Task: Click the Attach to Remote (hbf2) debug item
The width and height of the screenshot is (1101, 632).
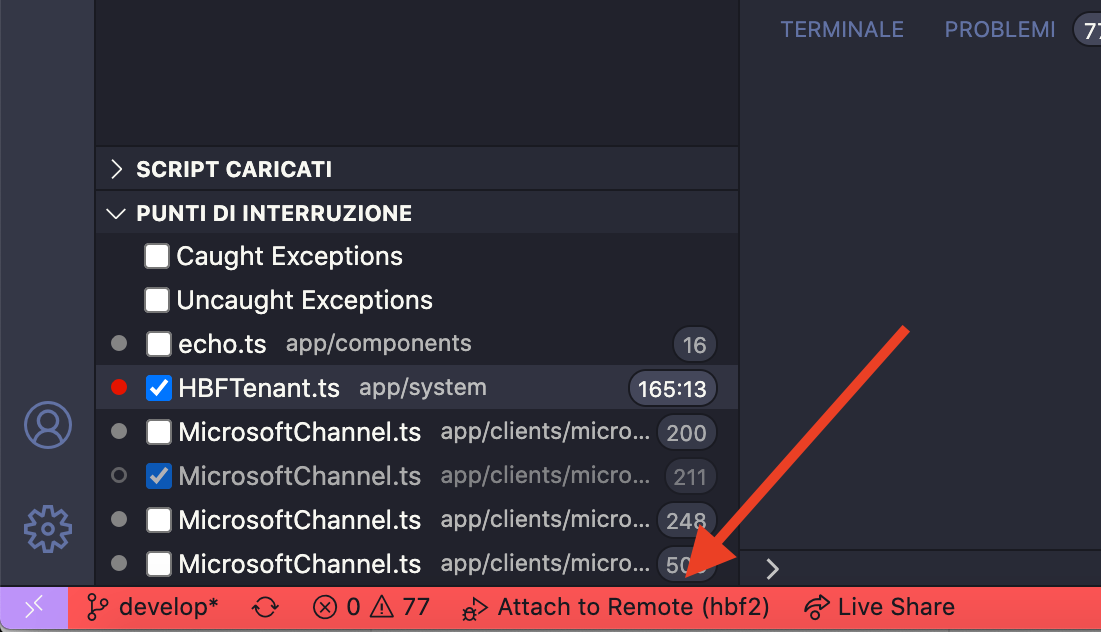Action: (x=616, y=607)
